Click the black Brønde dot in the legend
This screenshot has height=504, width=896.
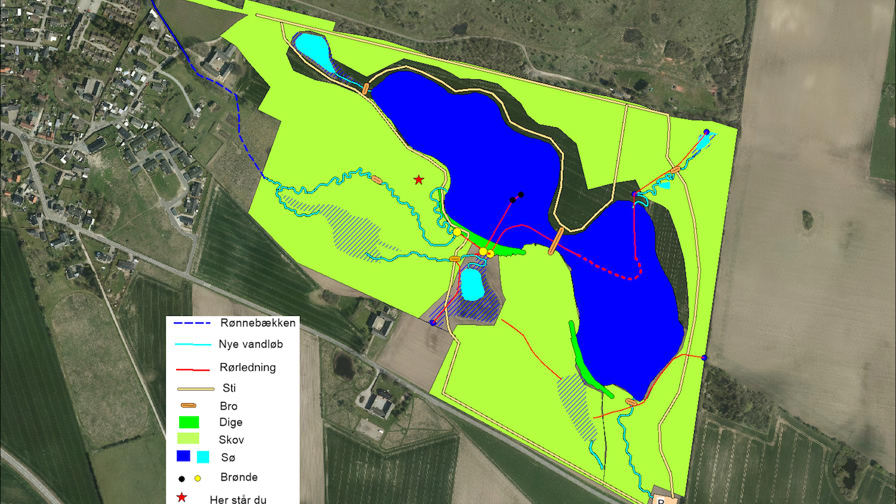[x=183, y=478]
